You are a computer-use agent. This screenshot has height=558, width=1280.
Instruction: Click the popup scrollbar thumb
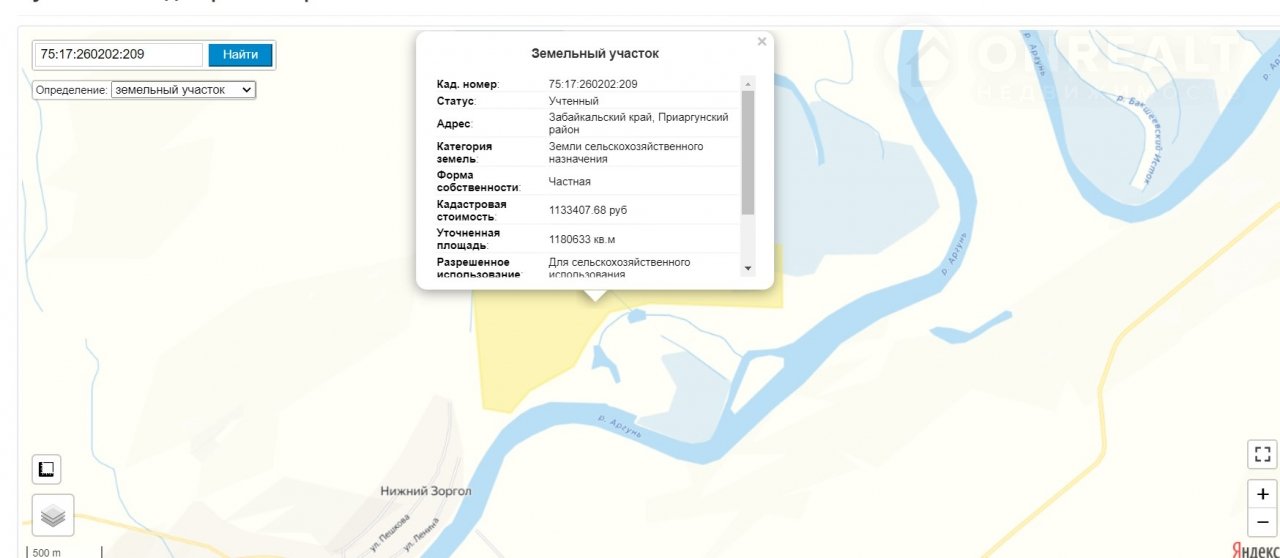pyautogui.click(x=748, y=150)
